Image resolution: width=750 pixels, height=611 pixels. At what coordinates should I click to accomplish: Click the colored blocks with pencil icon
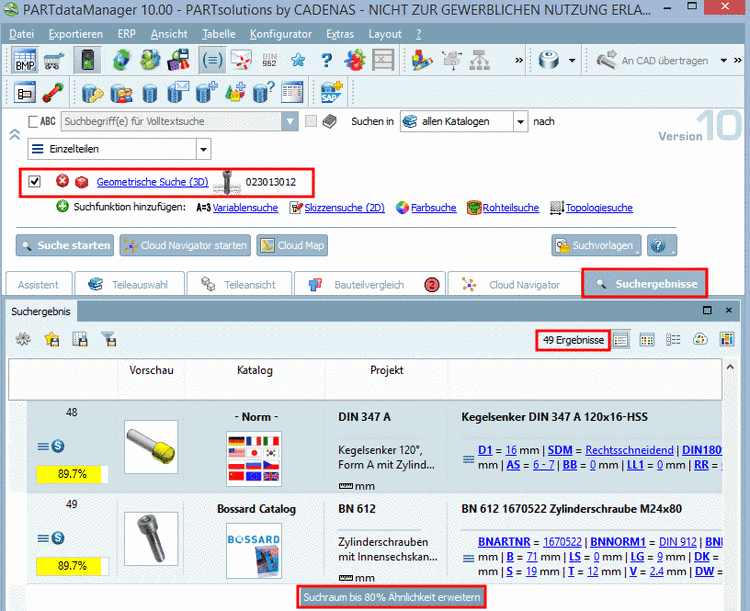[x=422, y=60]
